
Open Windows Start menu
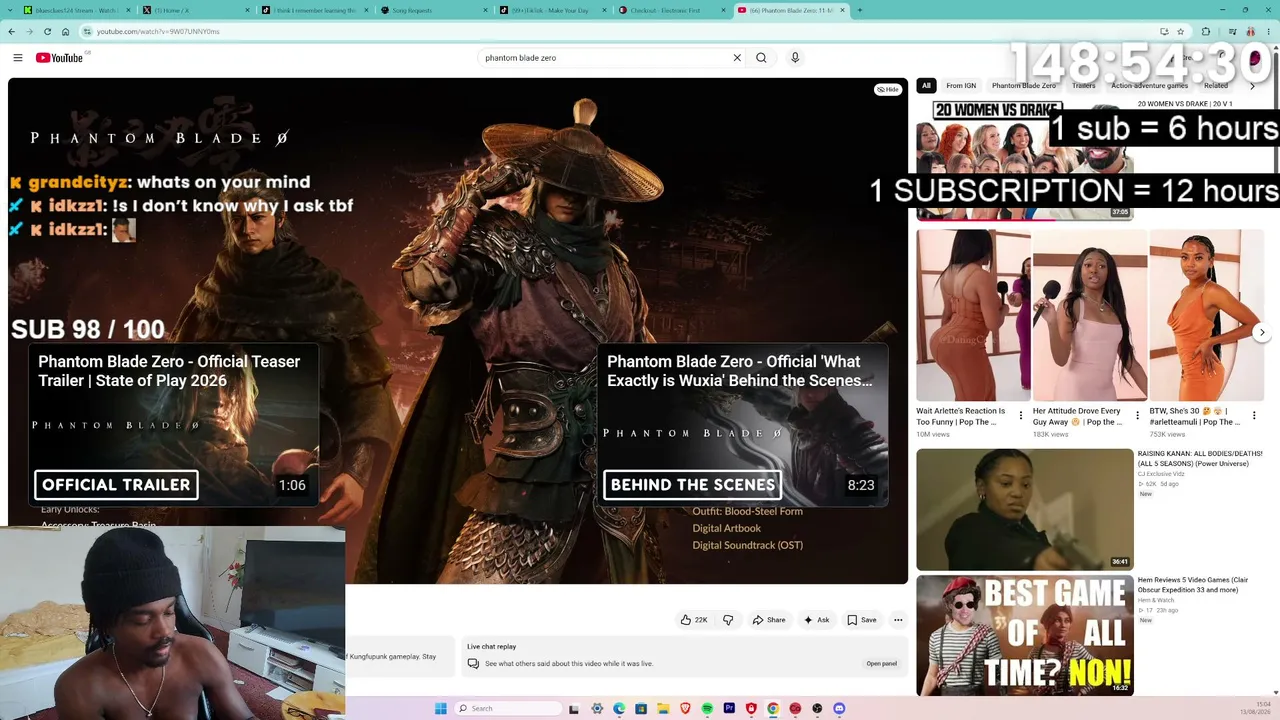[x=441, y=708]
